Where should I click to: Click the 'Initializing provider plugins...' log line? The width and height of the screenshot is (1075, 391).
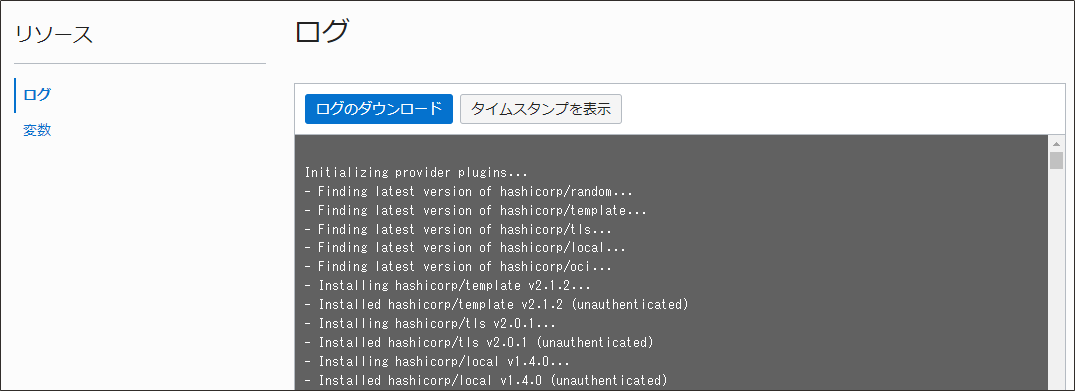tap(416, 173)
